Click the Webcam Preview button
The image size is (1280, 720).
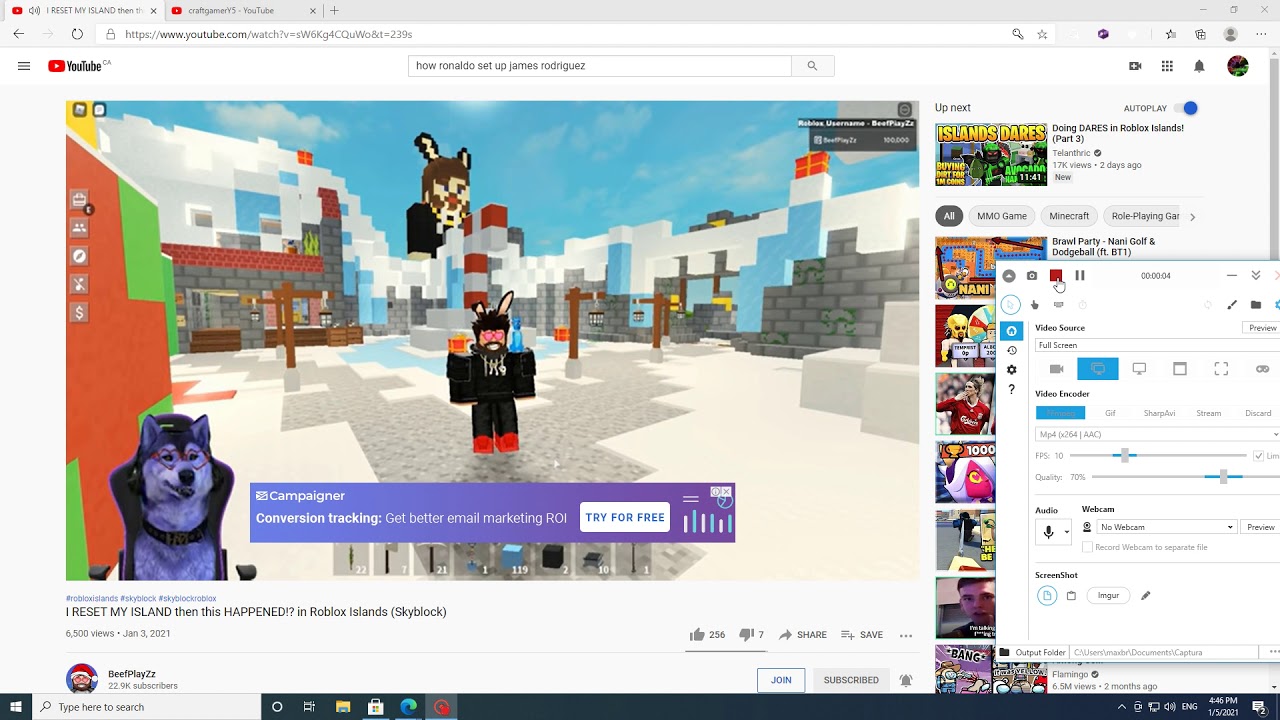pyautogui.click(x=1260, y=527)
